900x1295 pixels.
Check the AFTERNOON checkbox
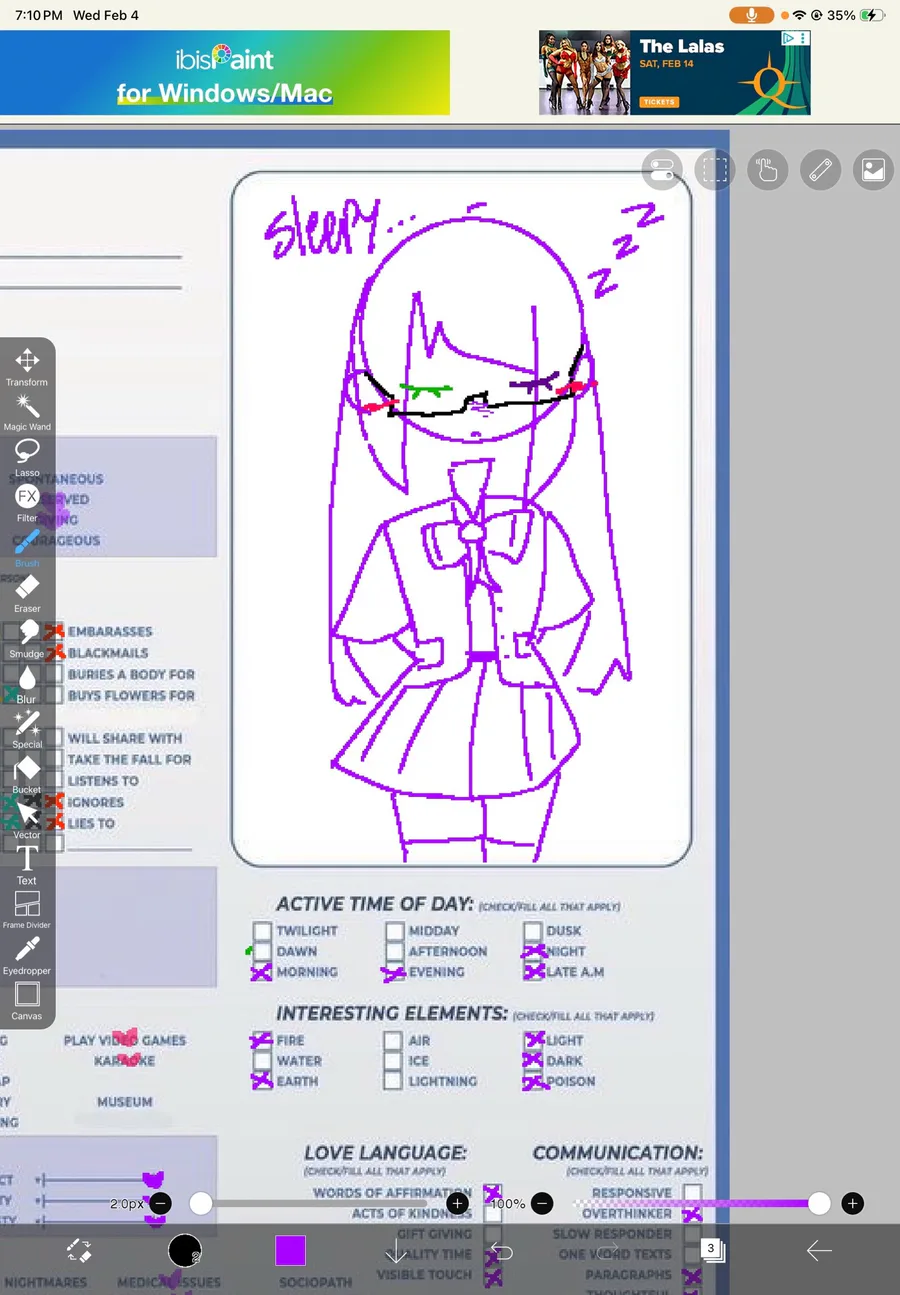tap(394, 951)
